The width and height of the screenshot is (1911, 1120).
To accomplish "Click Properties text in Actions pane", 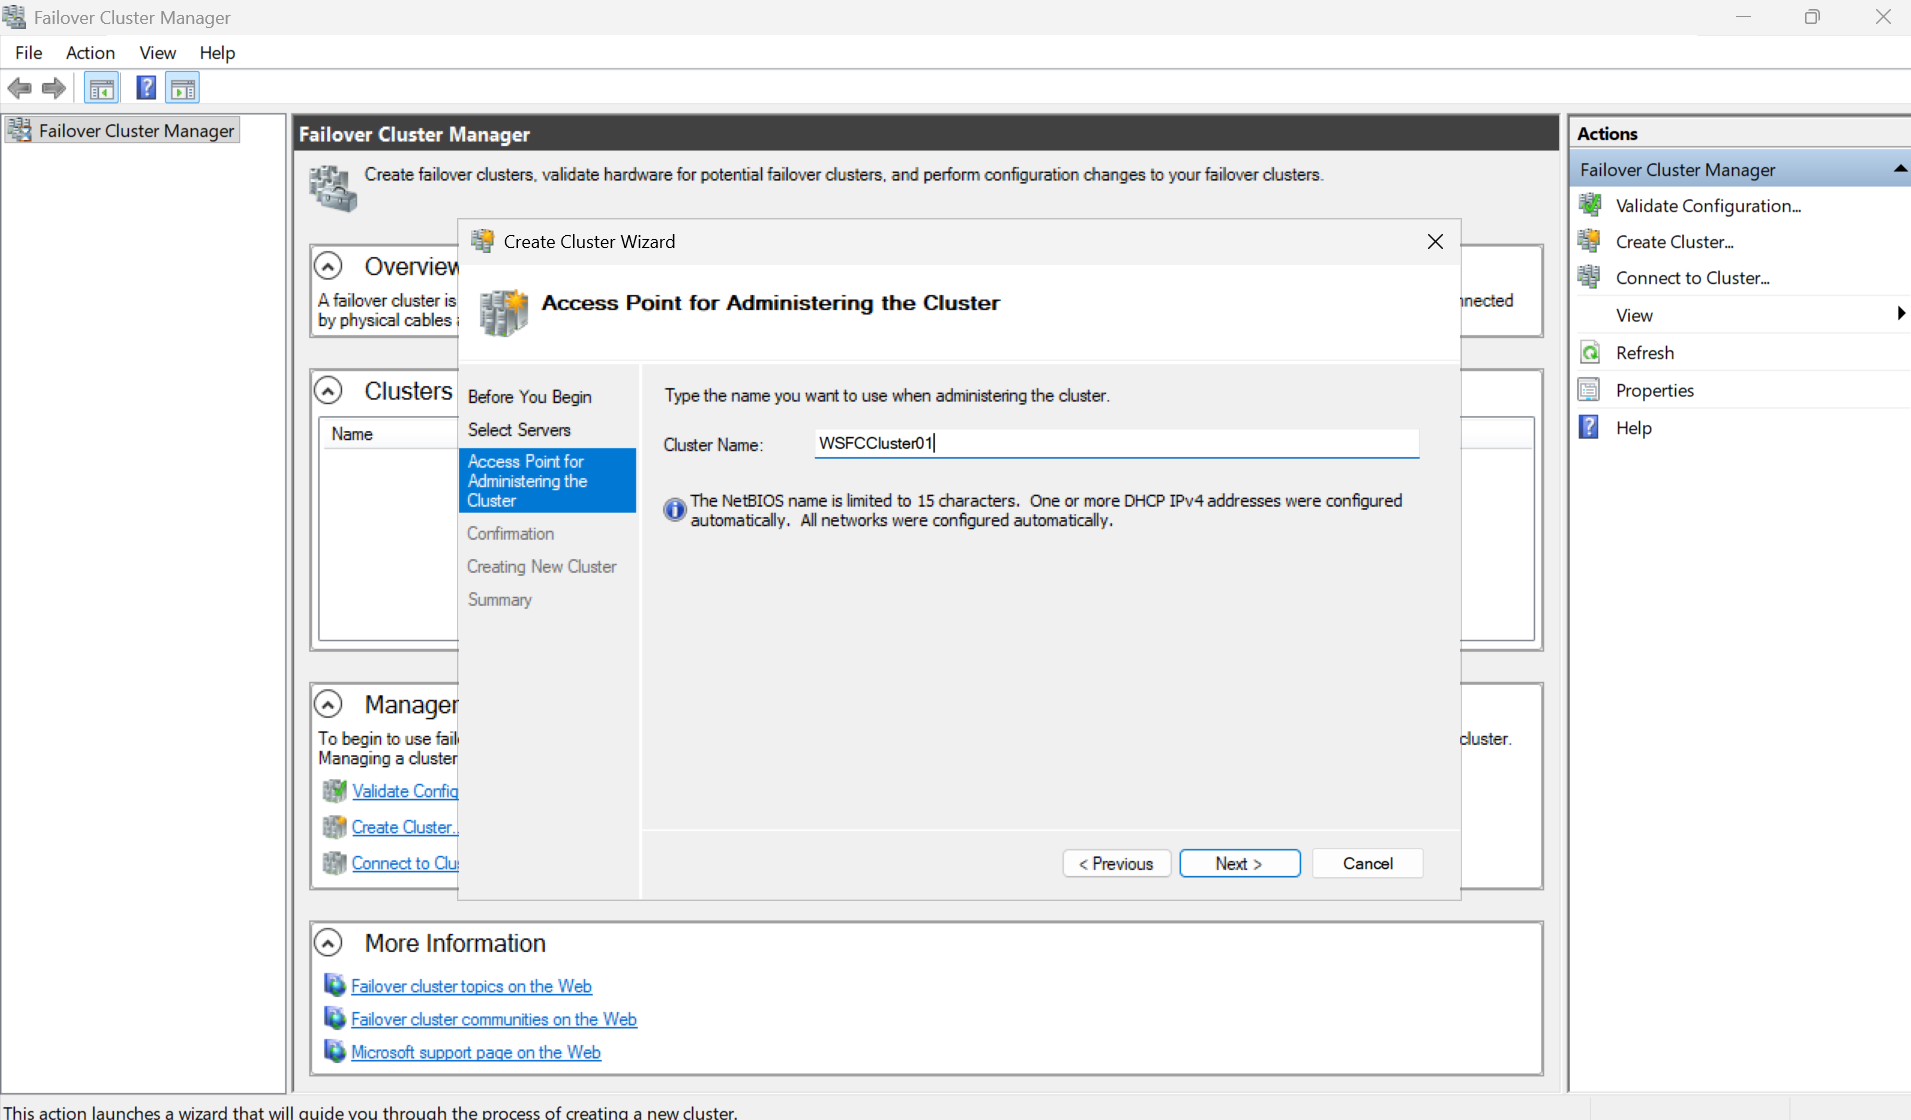I will [x=1655, y=390].
